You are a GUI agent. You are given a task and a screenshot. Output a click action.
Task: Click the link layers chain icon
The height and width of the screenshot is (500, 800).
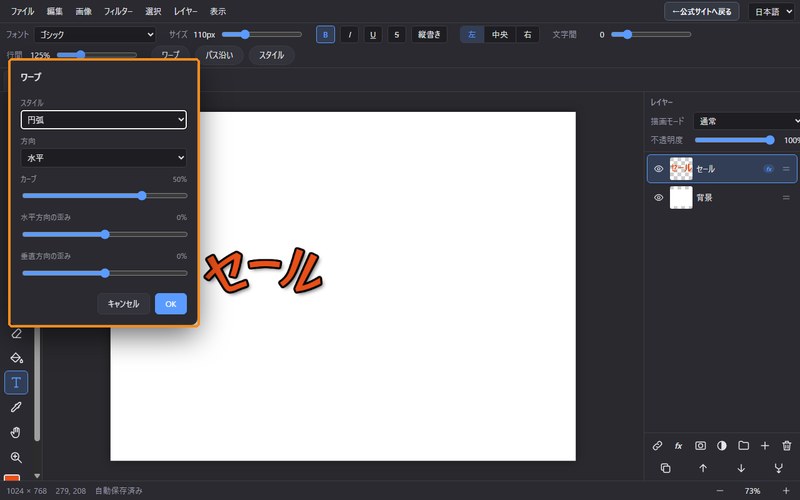click(x=657, y=445)
